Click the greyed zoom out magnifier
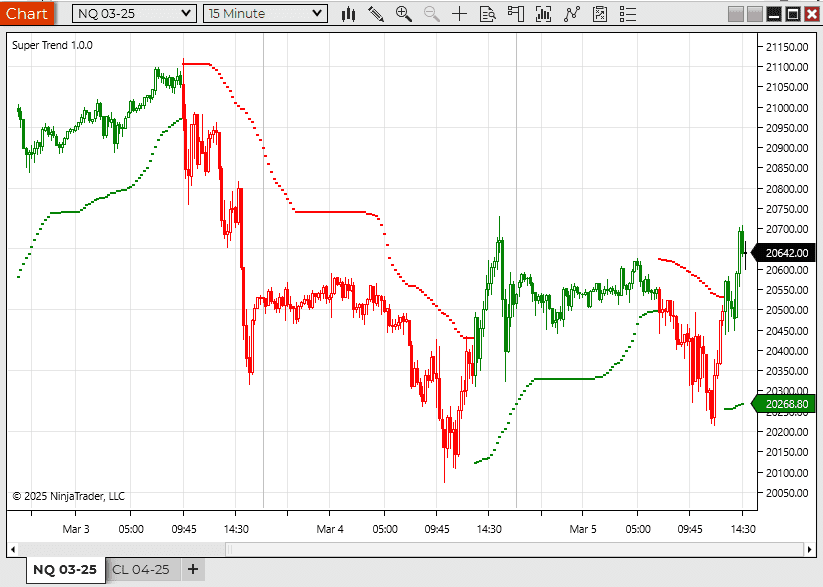The width and height of the screenshot is (823, 587). pos(431,14)
